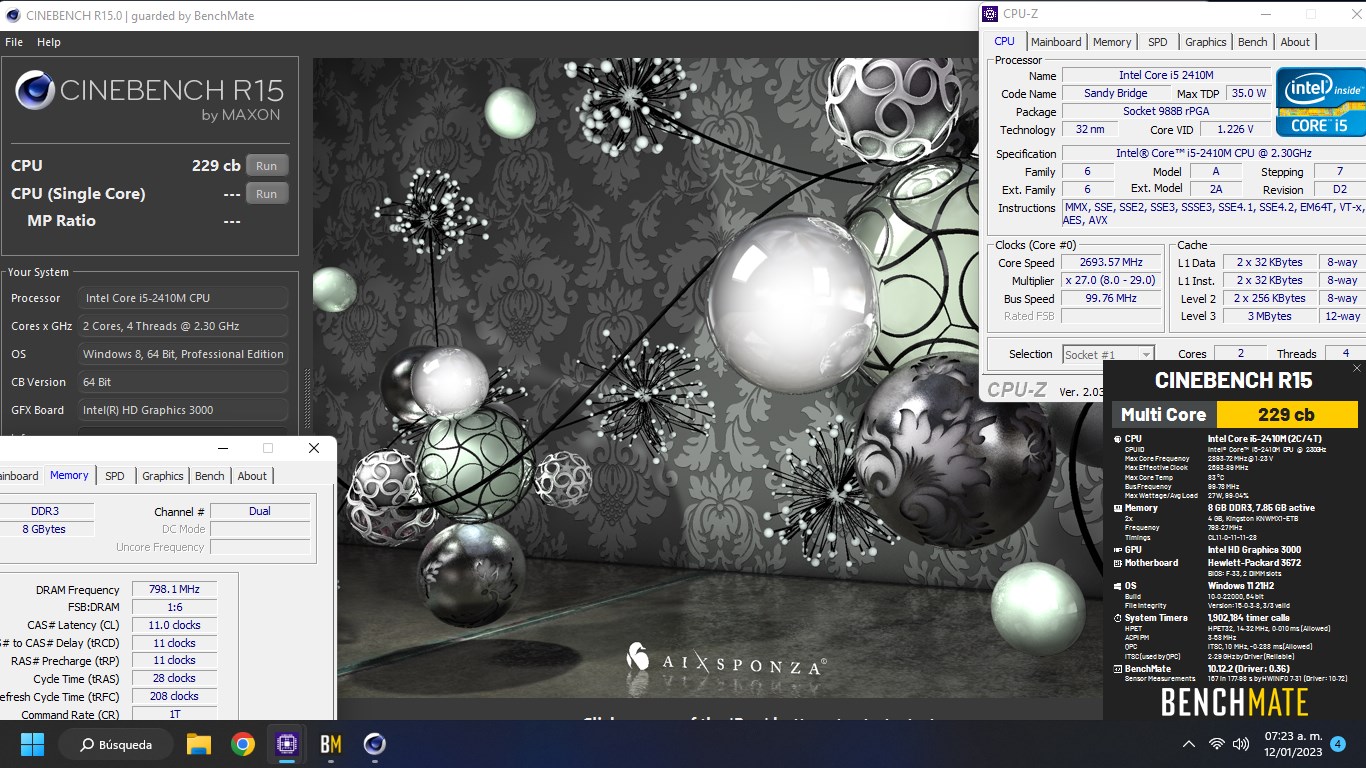Switch to Bench tab in CPU-Z processor window
The image size is (1366, 768).
coord(1252,42)
